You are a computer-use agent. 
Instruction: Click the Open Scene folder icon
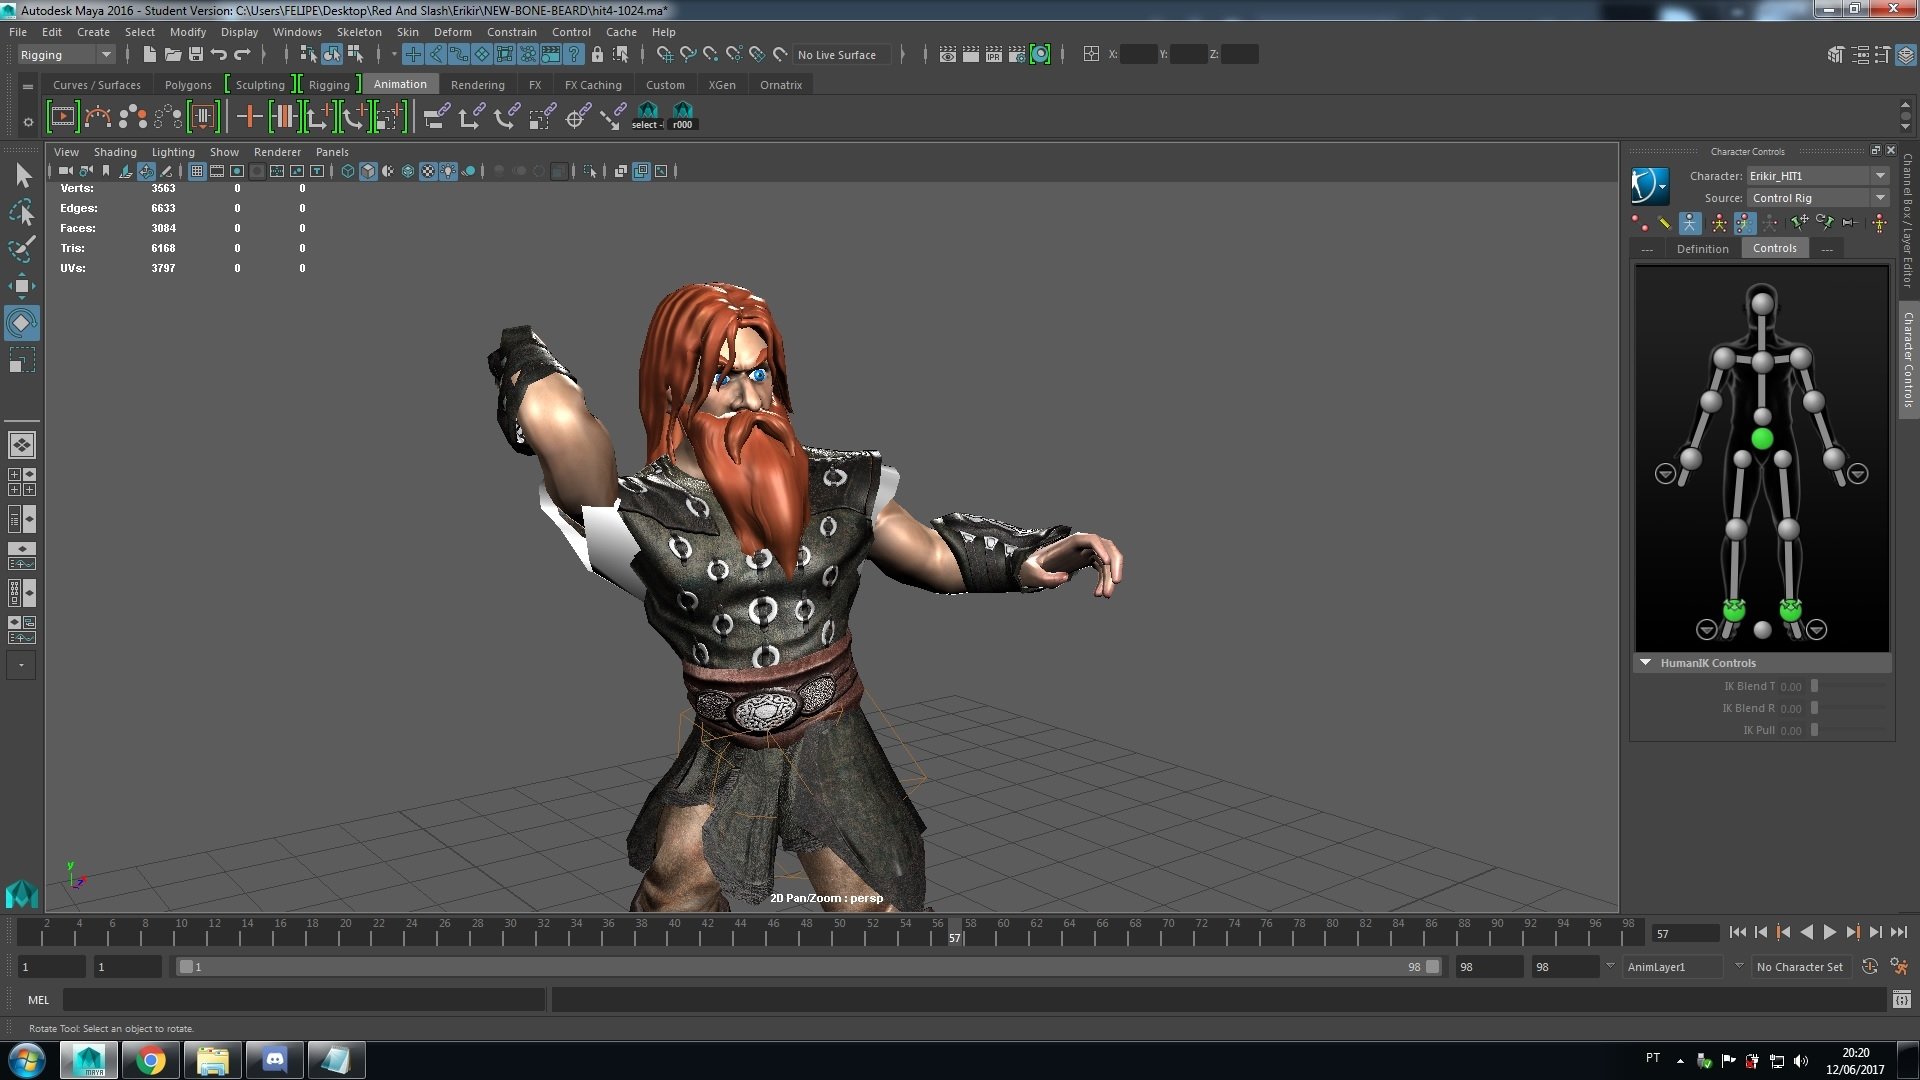pos(172,54)
